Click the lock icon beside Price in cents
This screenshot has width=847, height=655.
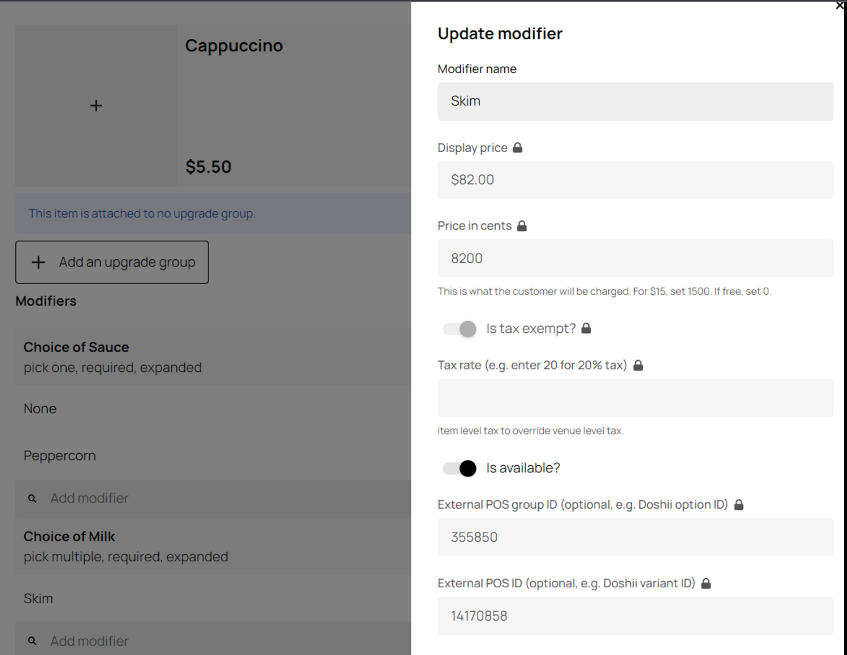click(x=522, y=225)
